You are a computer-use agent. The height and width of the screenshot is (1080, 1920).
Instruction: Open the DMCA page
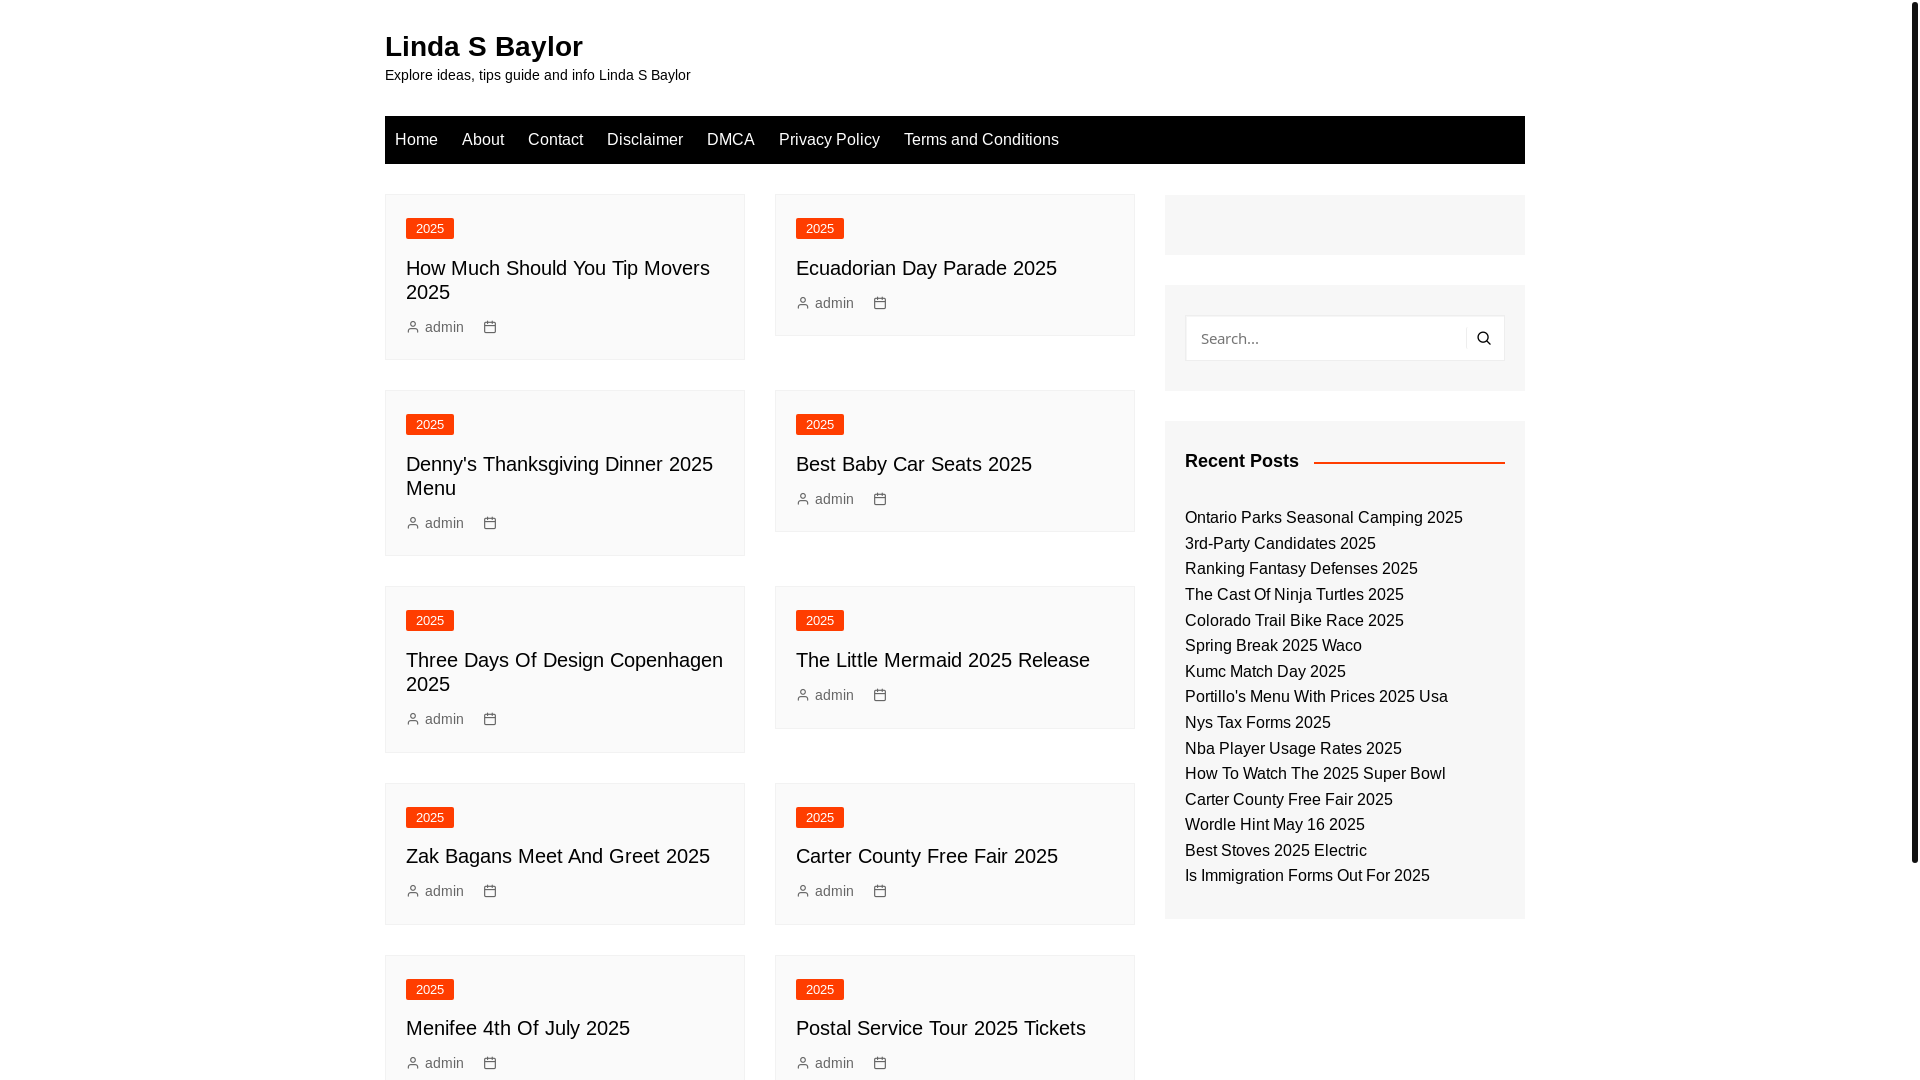[731, 140]
